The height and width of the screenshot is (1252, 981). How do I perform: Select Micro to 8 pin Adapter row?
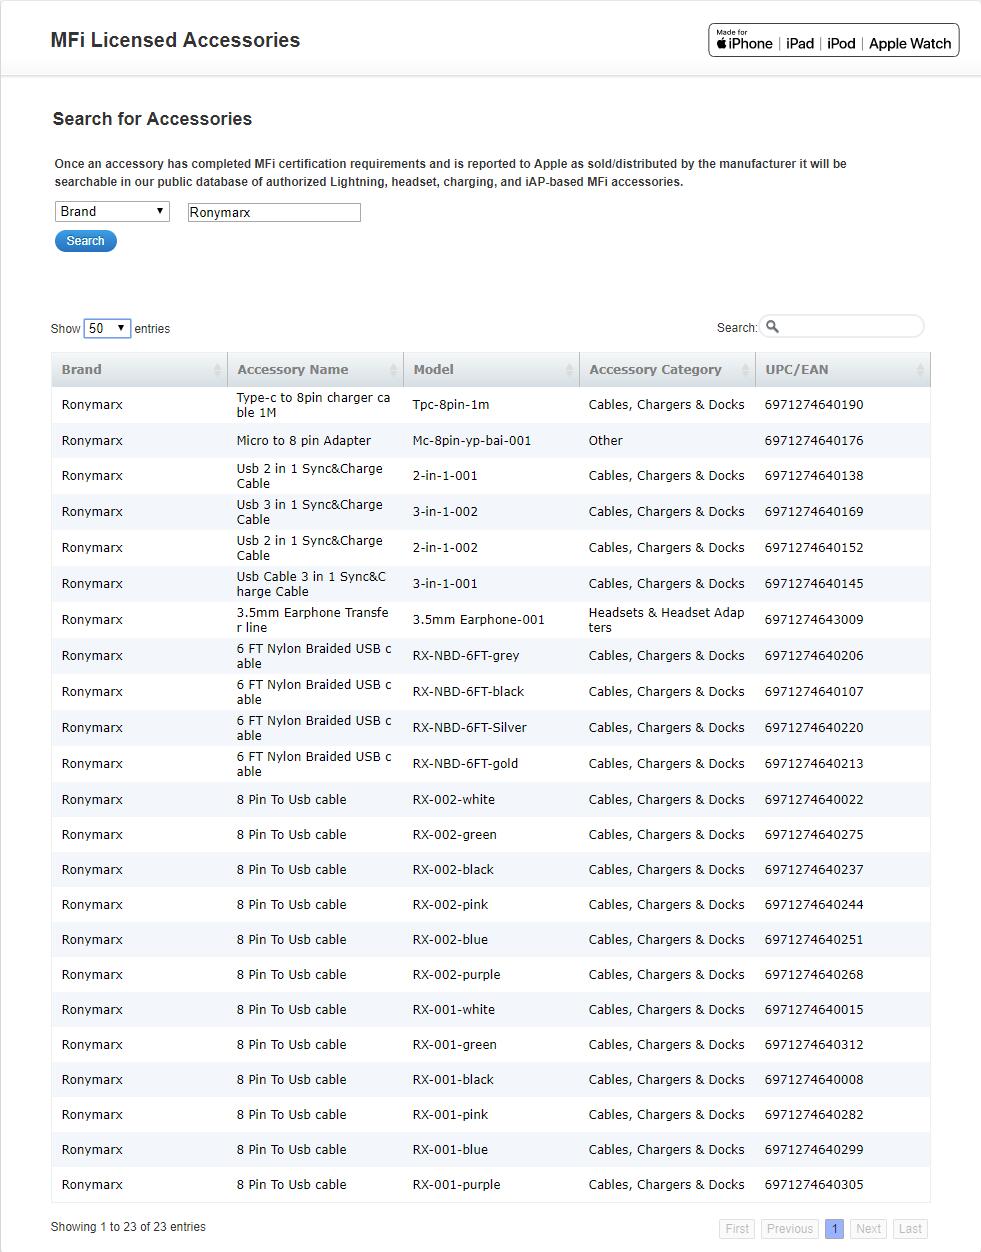click(x=491, y=441)
